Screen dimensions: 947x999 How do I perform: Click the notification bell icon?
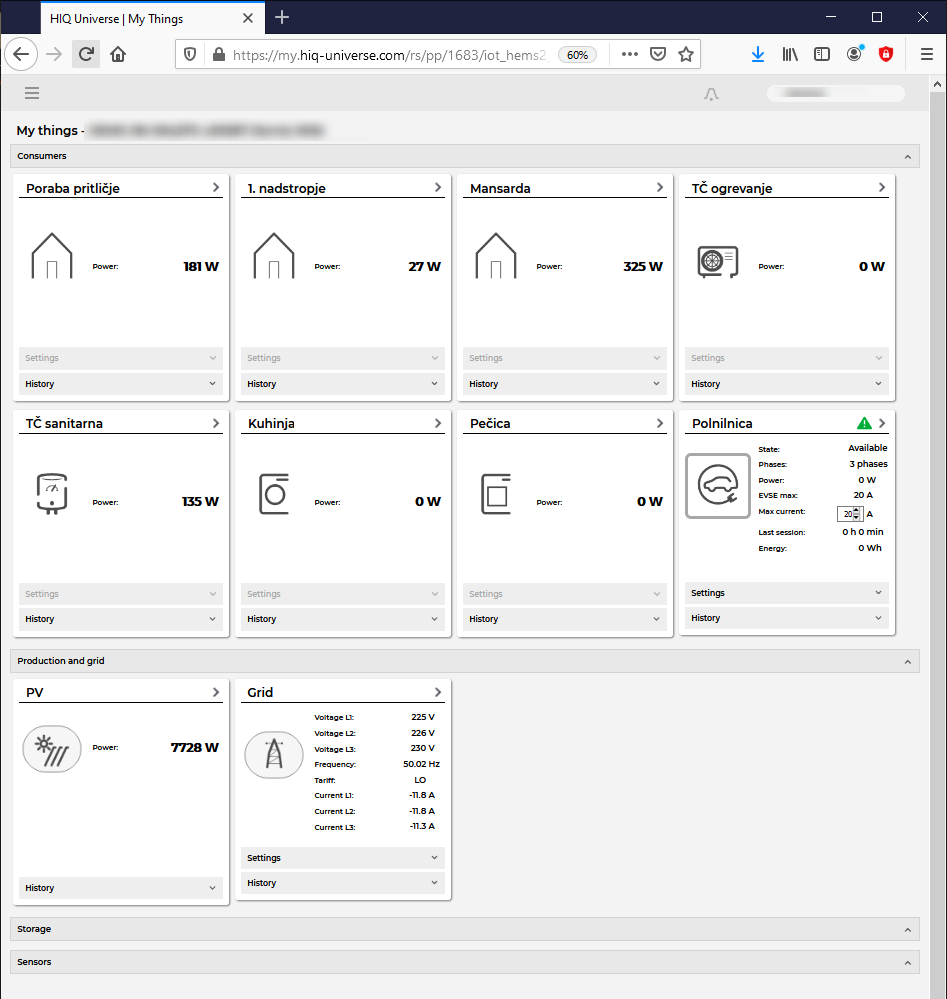(711, 94)
